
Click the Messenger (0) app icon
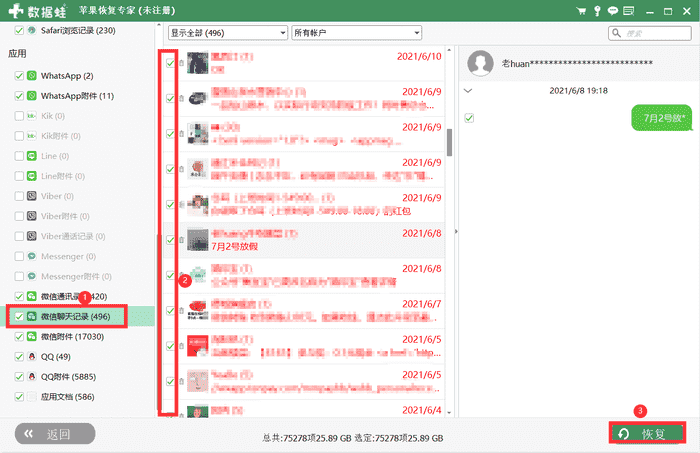(x=32, y=256)
